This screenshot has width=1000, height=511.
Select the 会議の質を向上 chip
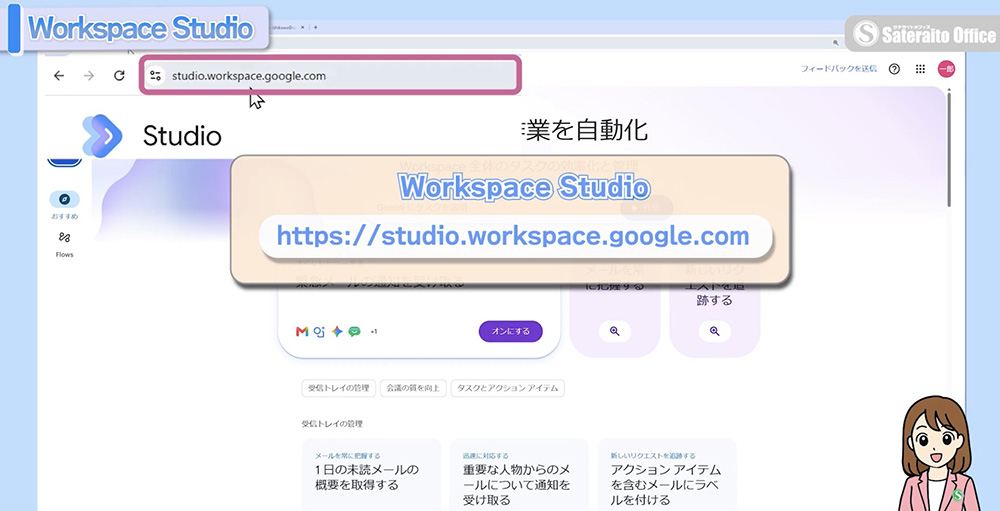(413, 388)
